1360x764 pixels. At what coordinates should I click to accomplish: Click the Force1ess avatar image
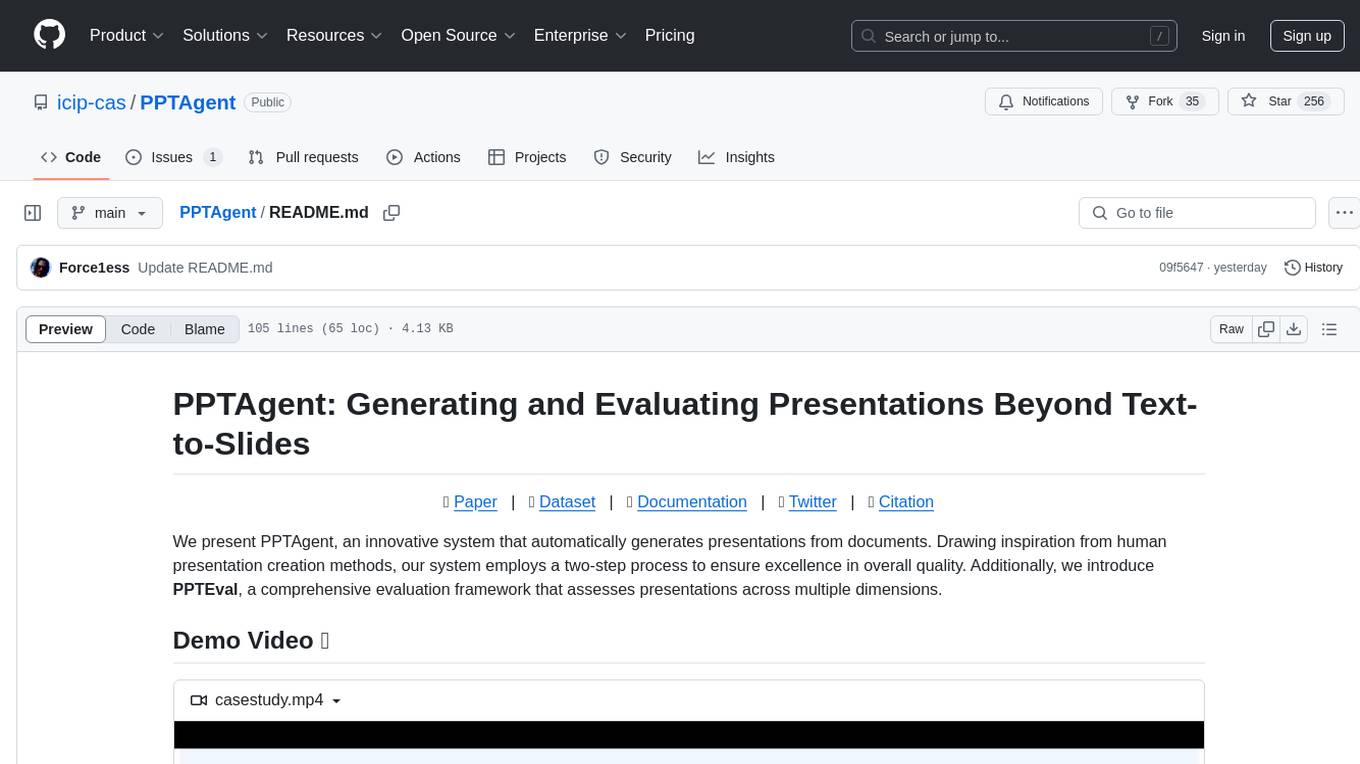pos(41,267)
